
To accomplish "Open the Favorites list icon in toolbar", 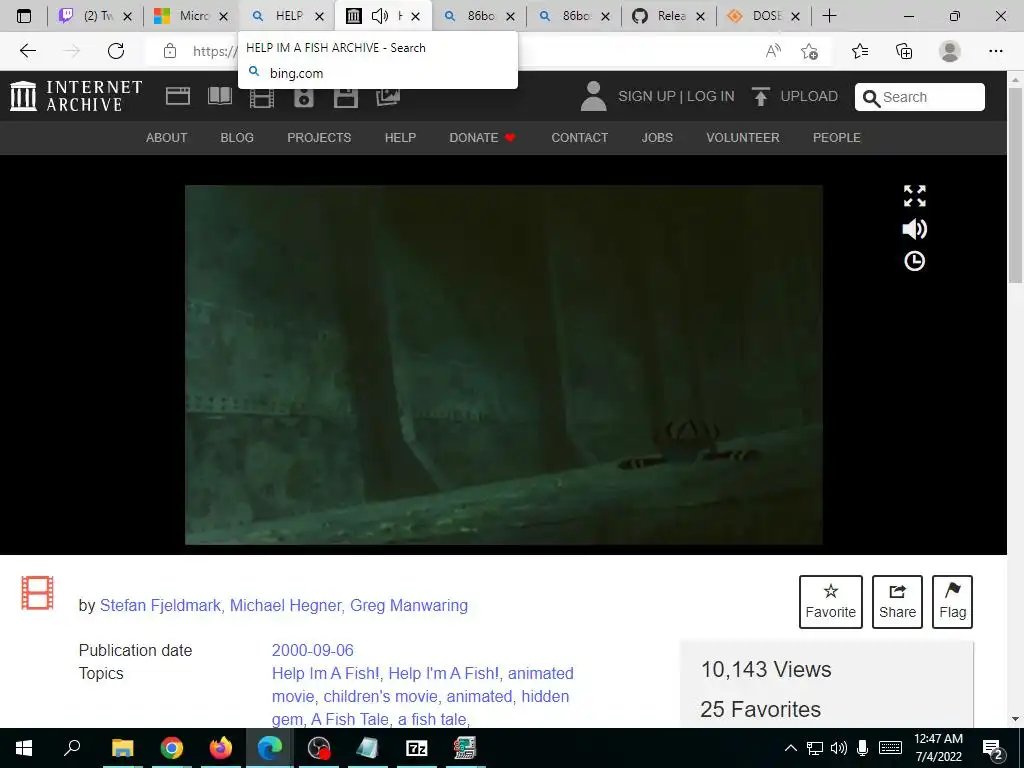I will click(x=860, y=51).
